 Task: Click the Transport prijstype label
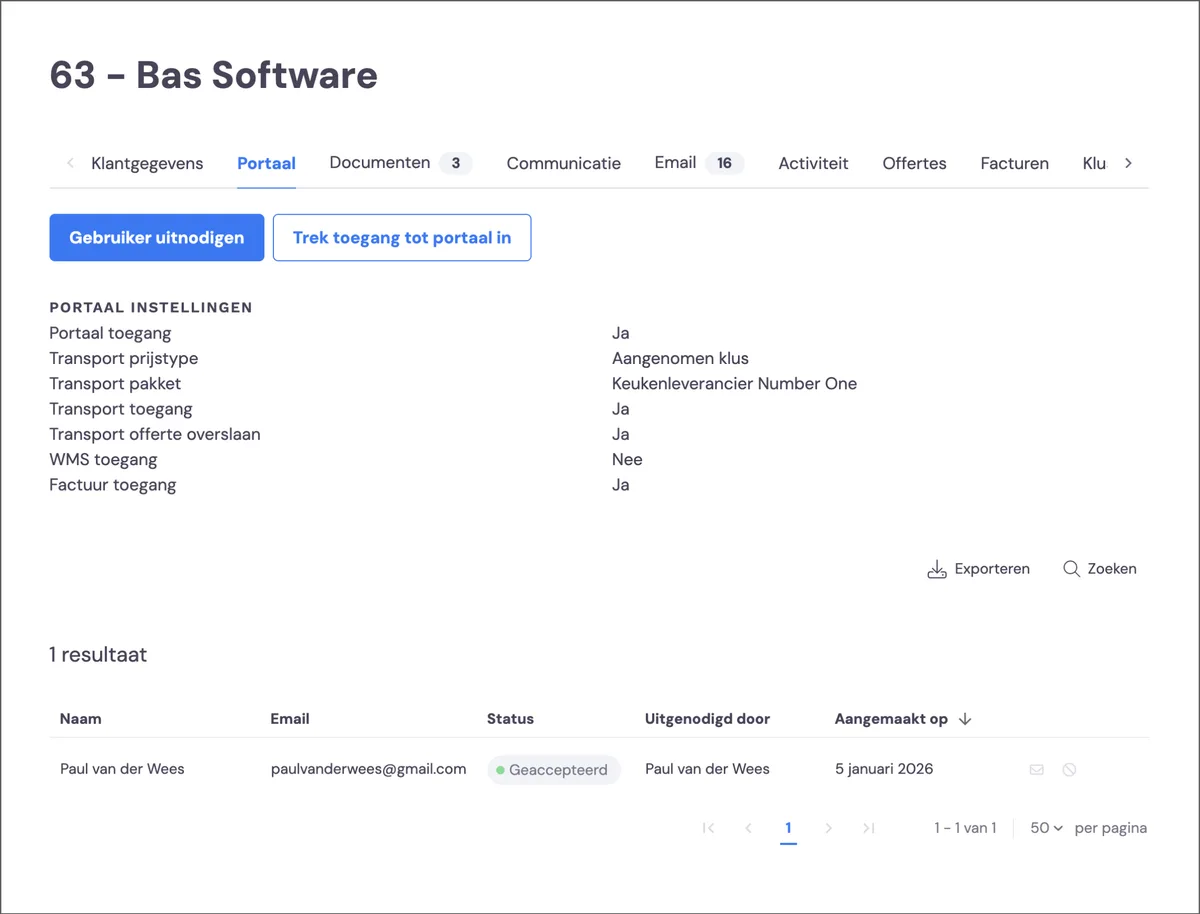pos(124,359)
